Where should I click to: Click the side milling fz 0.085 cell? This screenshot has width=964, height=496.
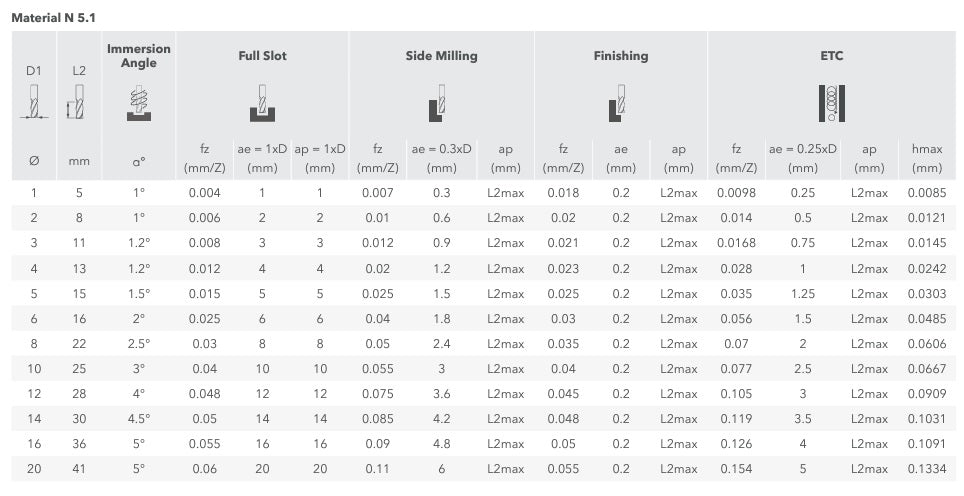coord(377,419)
